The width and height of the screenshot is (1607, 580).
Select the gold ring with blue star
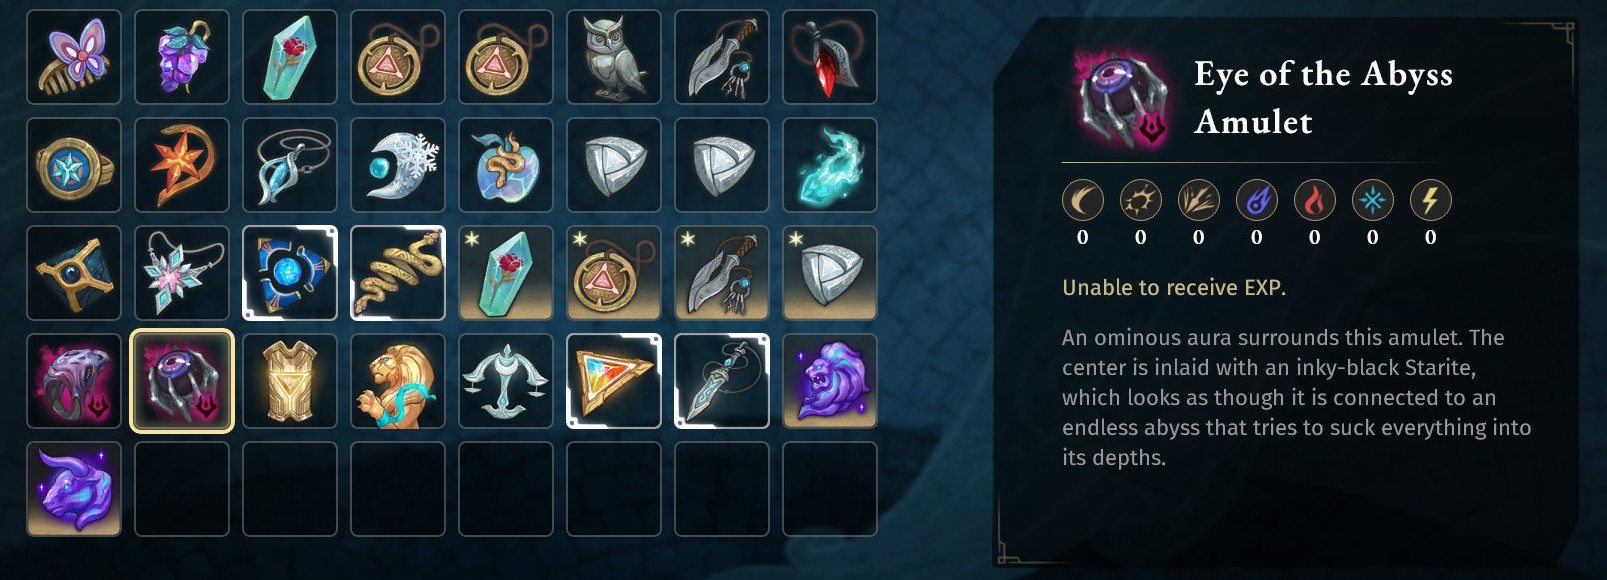[74, 165]
